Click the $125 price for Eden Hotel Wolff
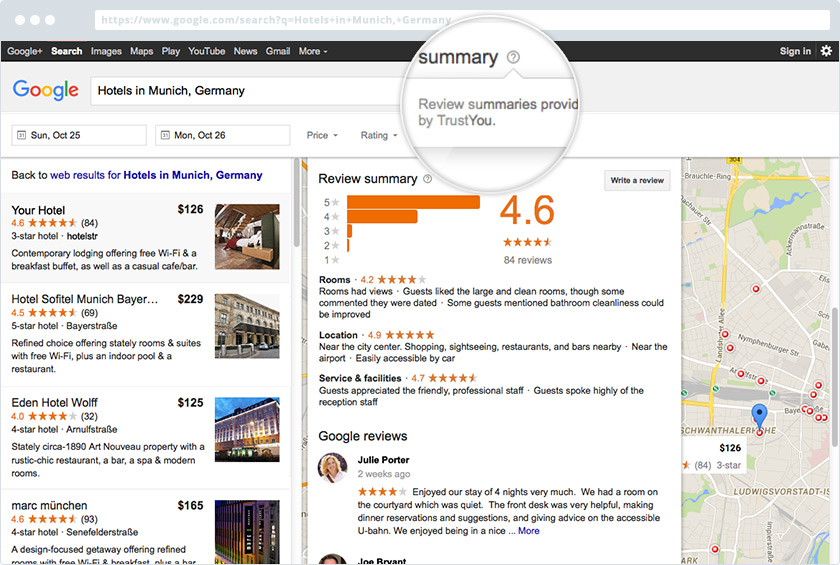Viewport: 840px width, 565px height. (190, 402)
